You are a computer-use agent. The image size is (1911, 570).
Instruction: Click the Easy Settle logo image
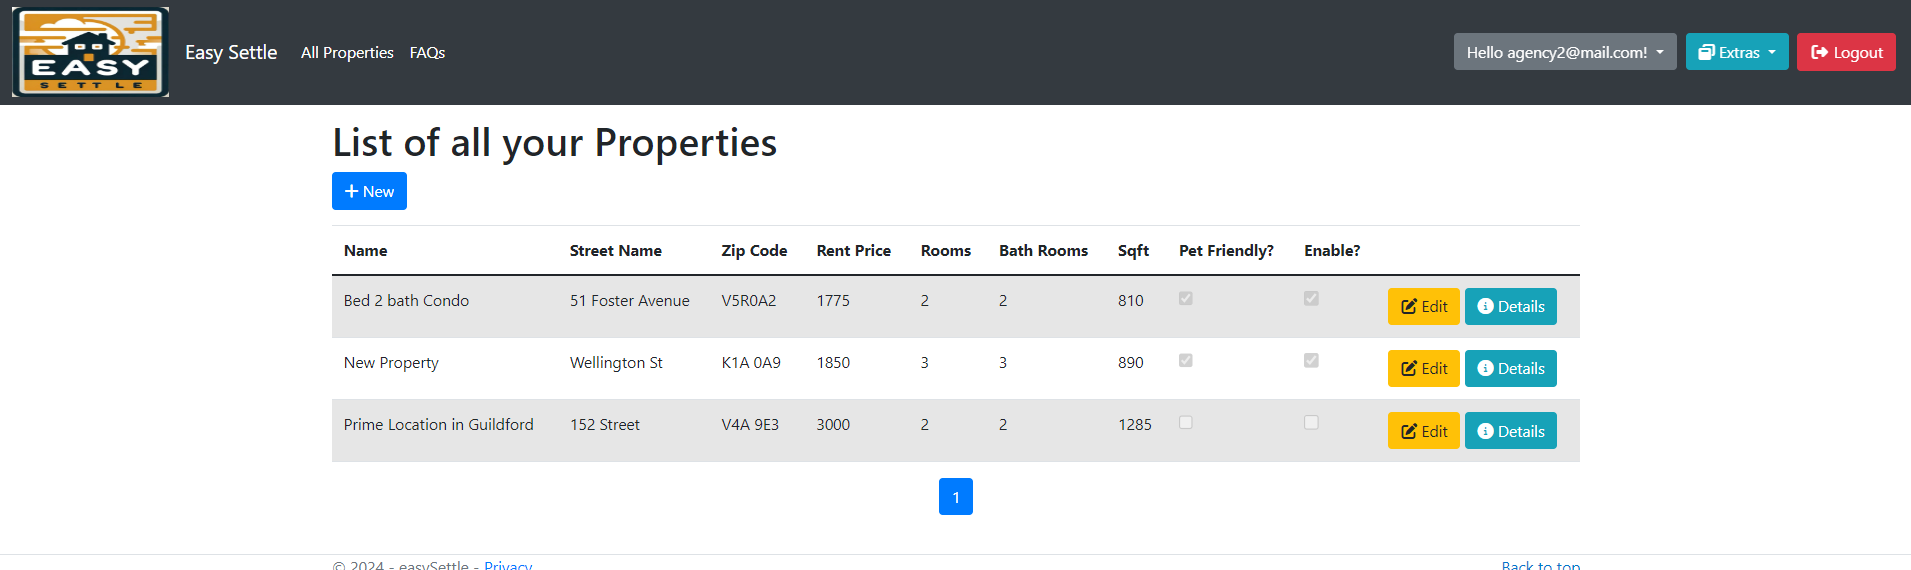click(90, 52)
